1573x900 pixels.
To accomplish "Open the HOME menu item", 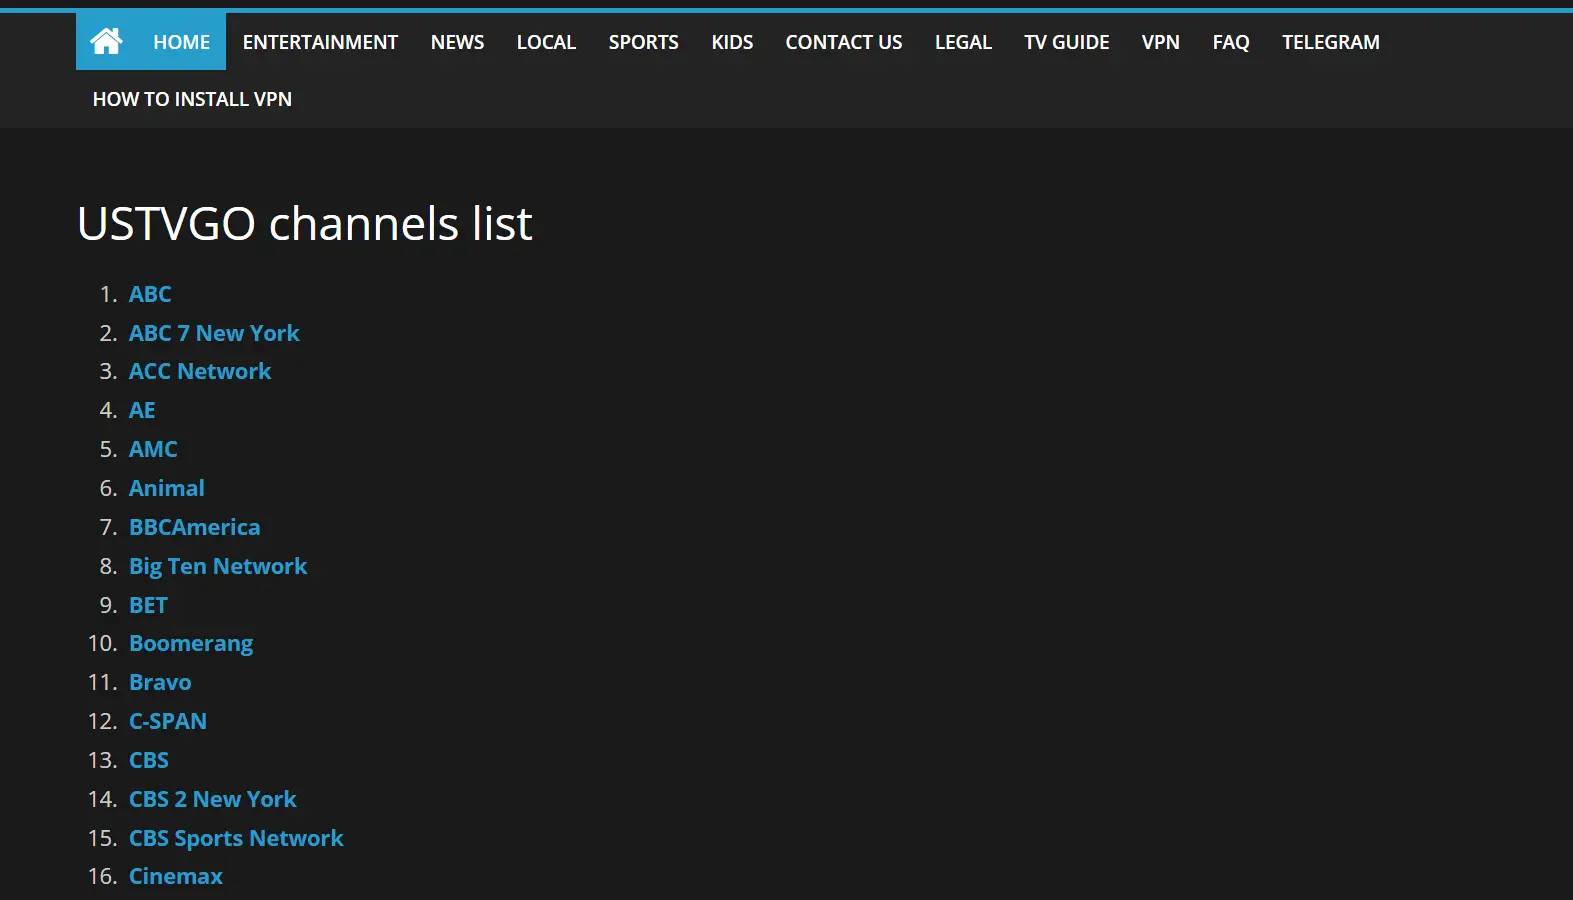I will (181, 42).
